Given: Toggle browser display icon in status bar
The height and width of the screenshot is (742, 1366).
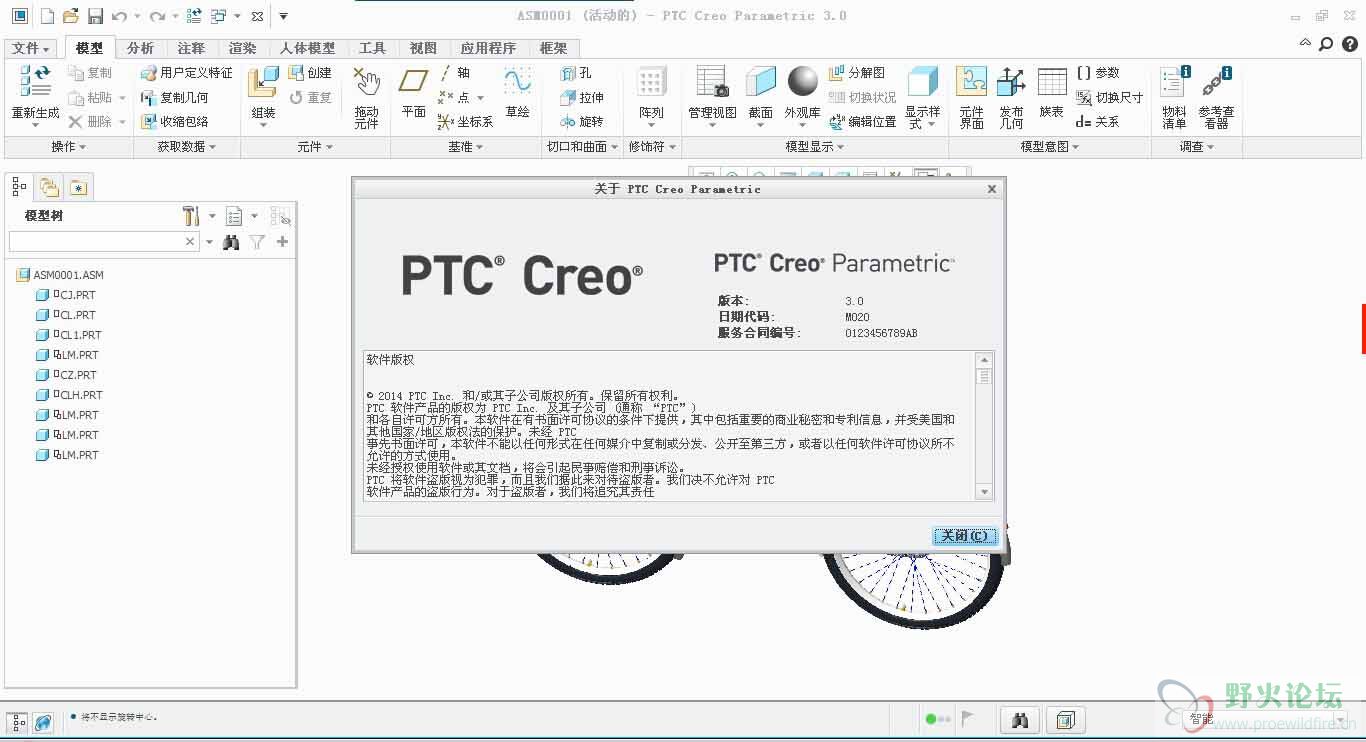Looking at the screenshot, I should click(43, 721).
